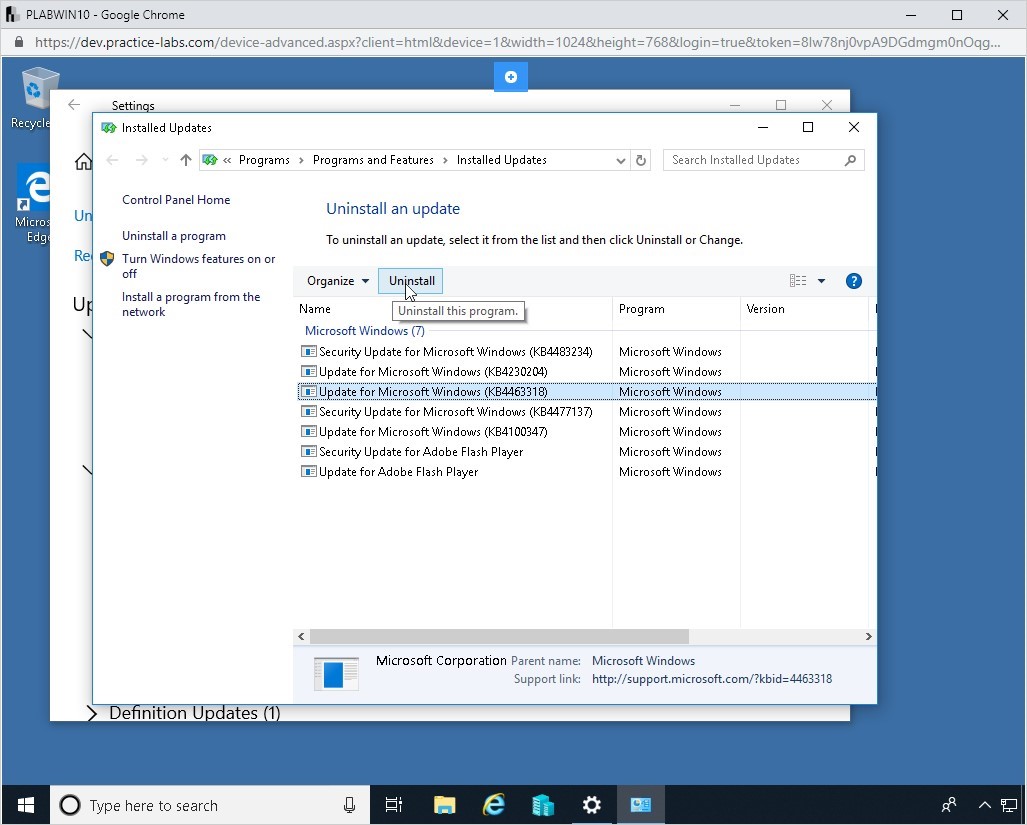Open Turn Windows features on or off

[x=198, y=266]
